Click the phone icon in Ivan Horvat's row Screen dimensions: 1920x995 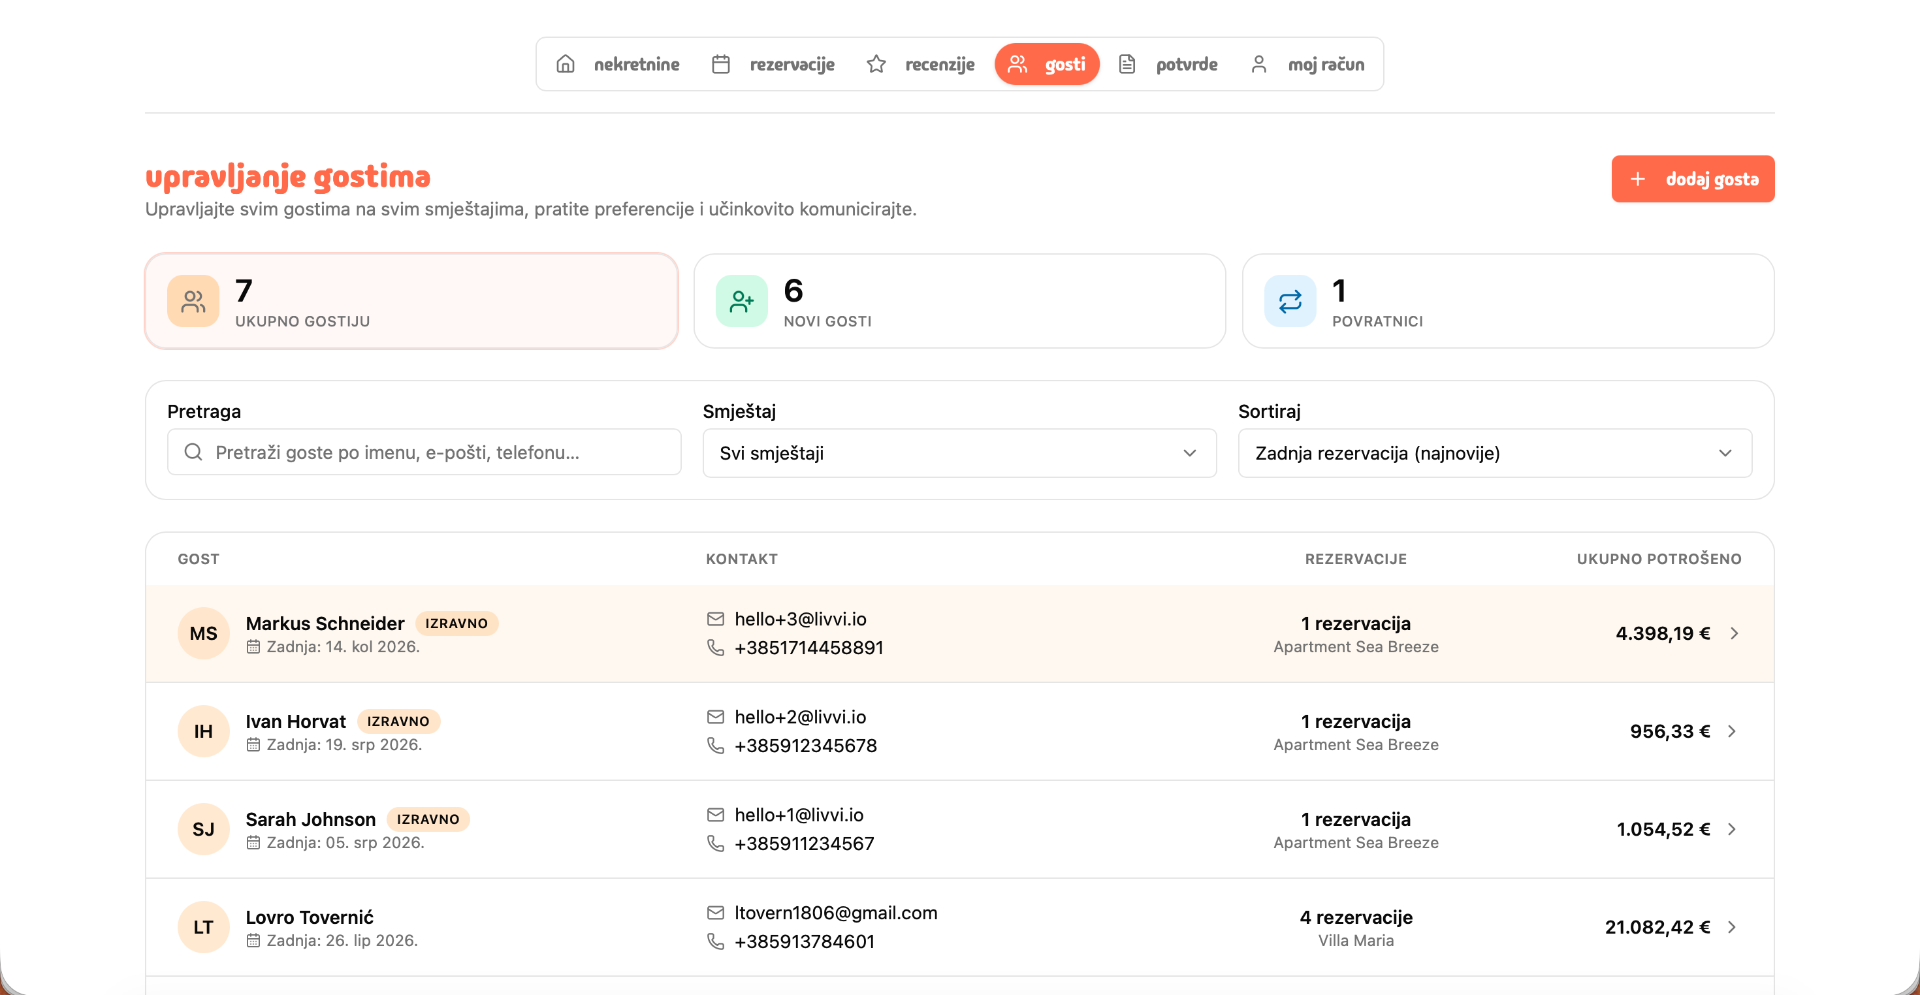[715, 746]
